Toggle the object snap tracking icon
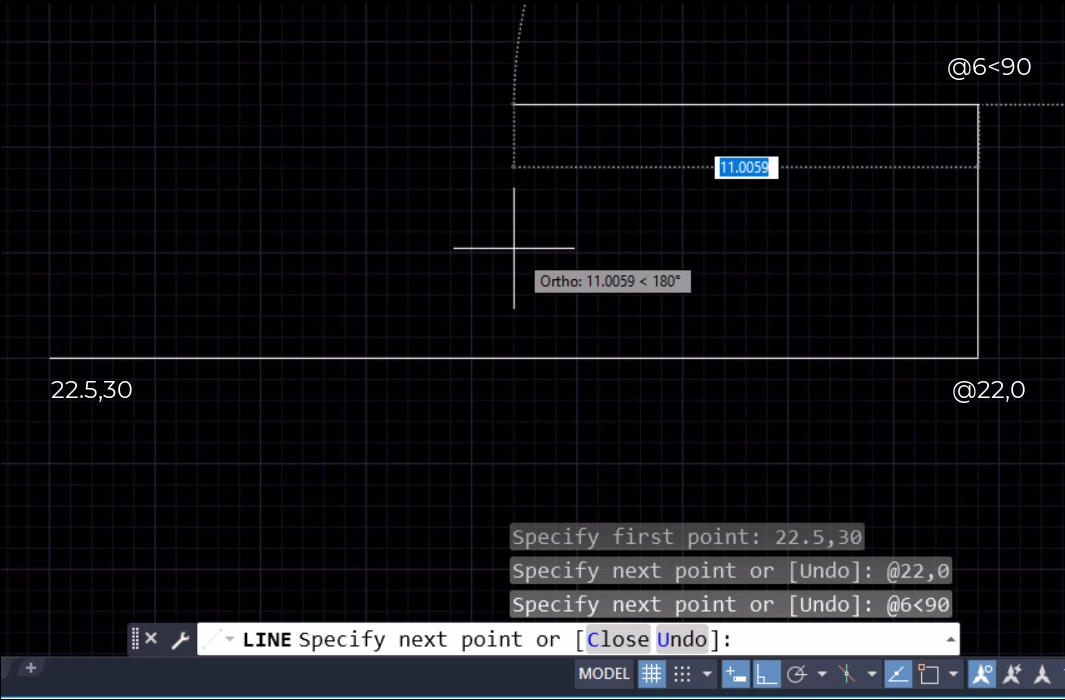 tap(896, 674)
